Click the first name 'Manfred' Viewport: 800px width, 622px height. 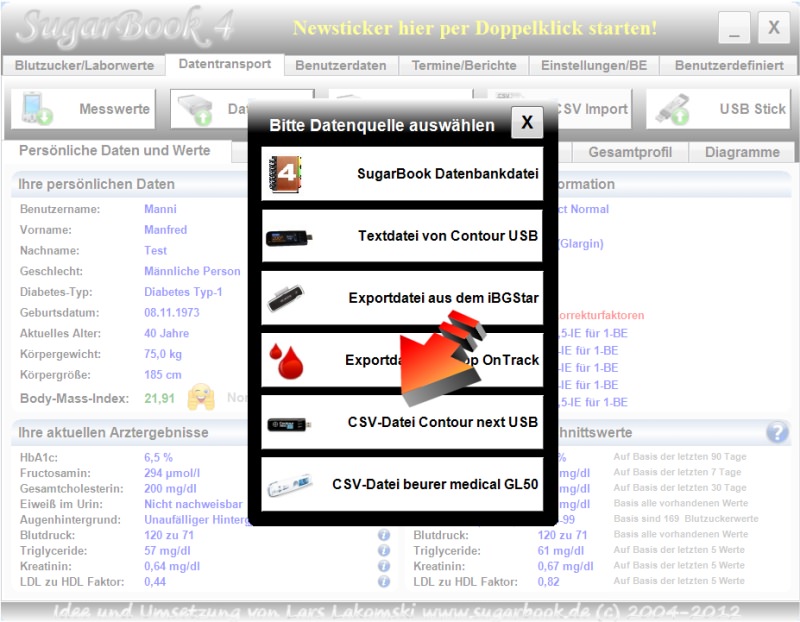coord(166,230)
